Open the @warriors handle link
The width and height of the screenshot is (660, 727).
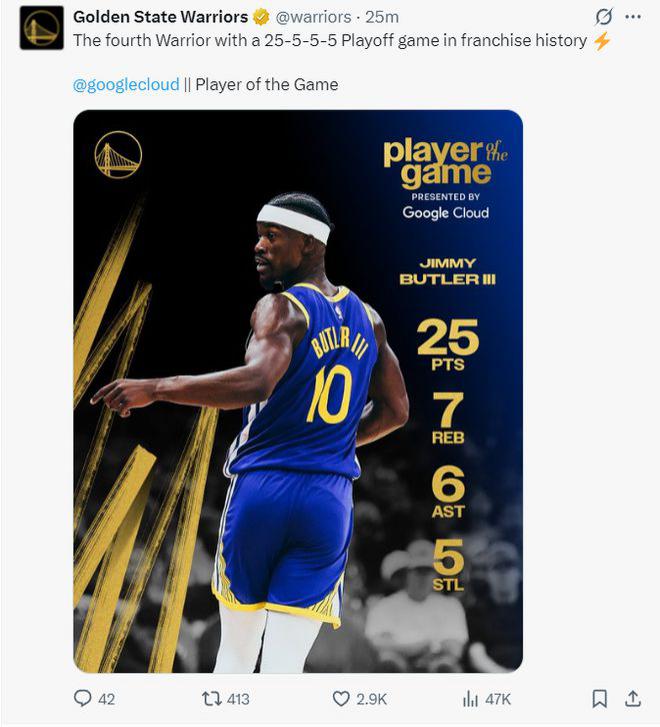tap(314, 17)
